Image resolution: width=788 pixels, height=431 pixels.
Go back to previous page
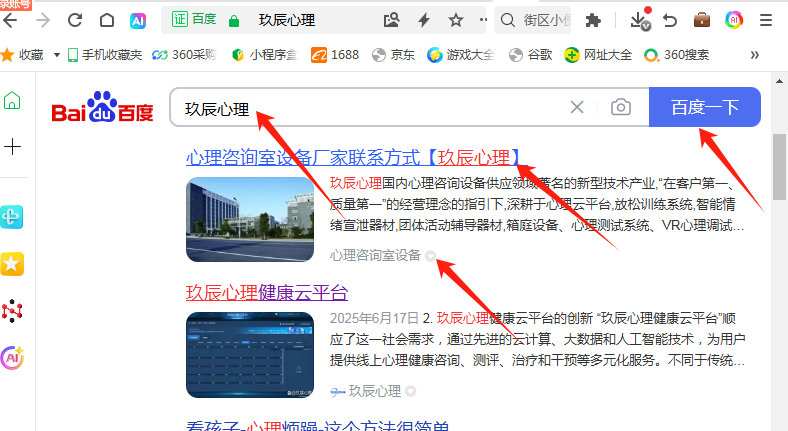click(x=10, y=20)
